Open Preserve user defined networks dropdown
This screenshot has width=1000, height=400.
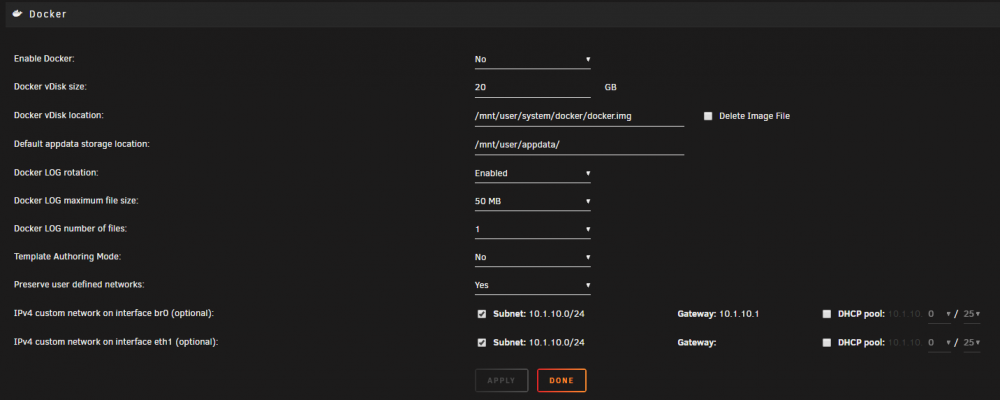coord(533,285)
